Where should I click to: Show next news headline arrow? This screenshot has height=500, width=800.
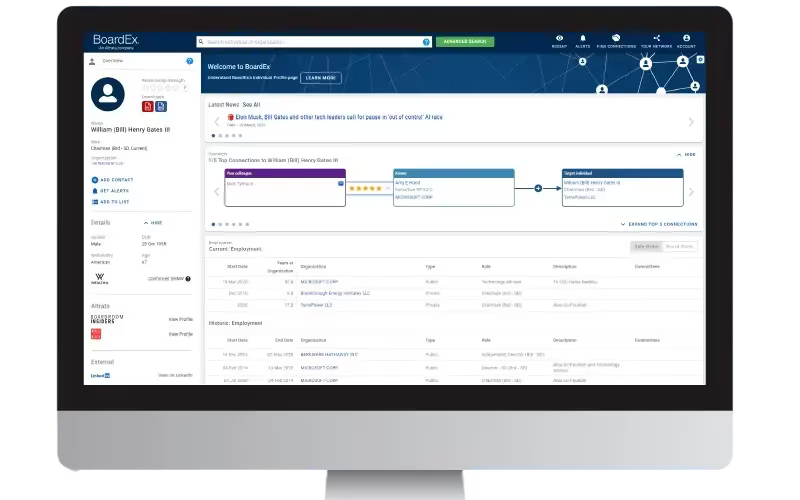tap(691, 122)
